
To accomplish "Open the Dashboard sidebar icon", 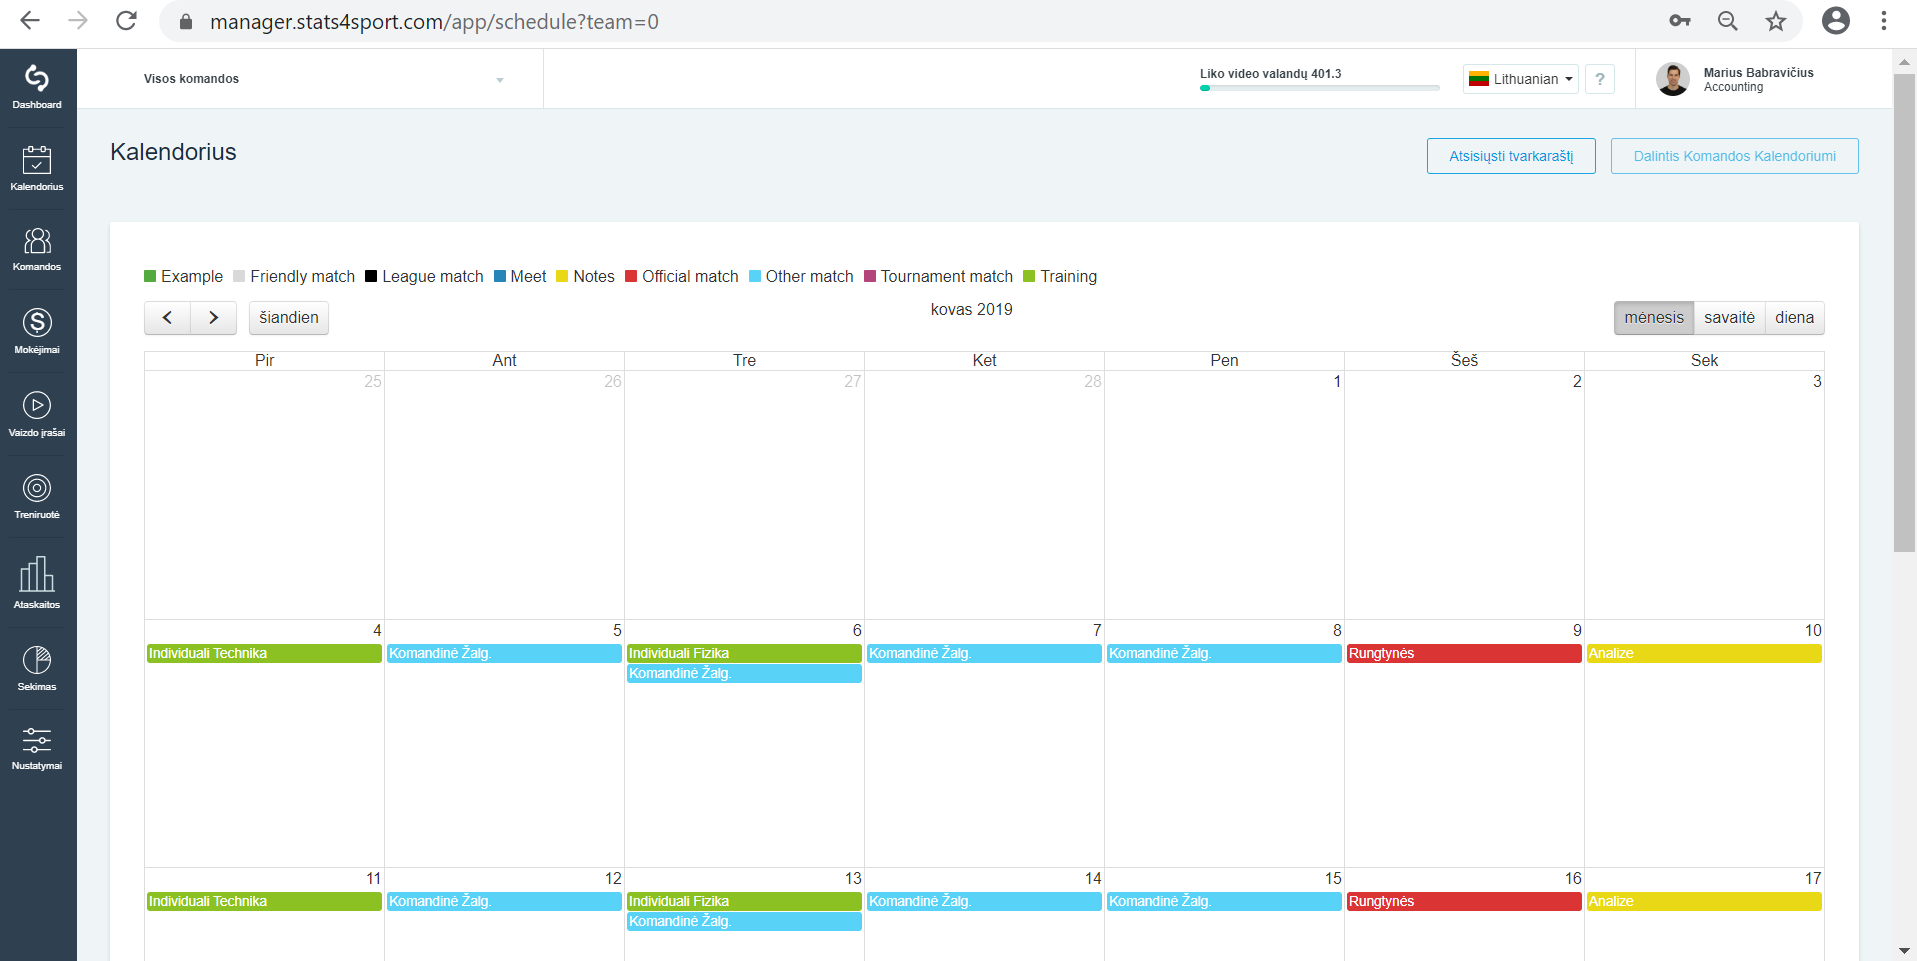I will pyautogui.click(x=37, y=87).
